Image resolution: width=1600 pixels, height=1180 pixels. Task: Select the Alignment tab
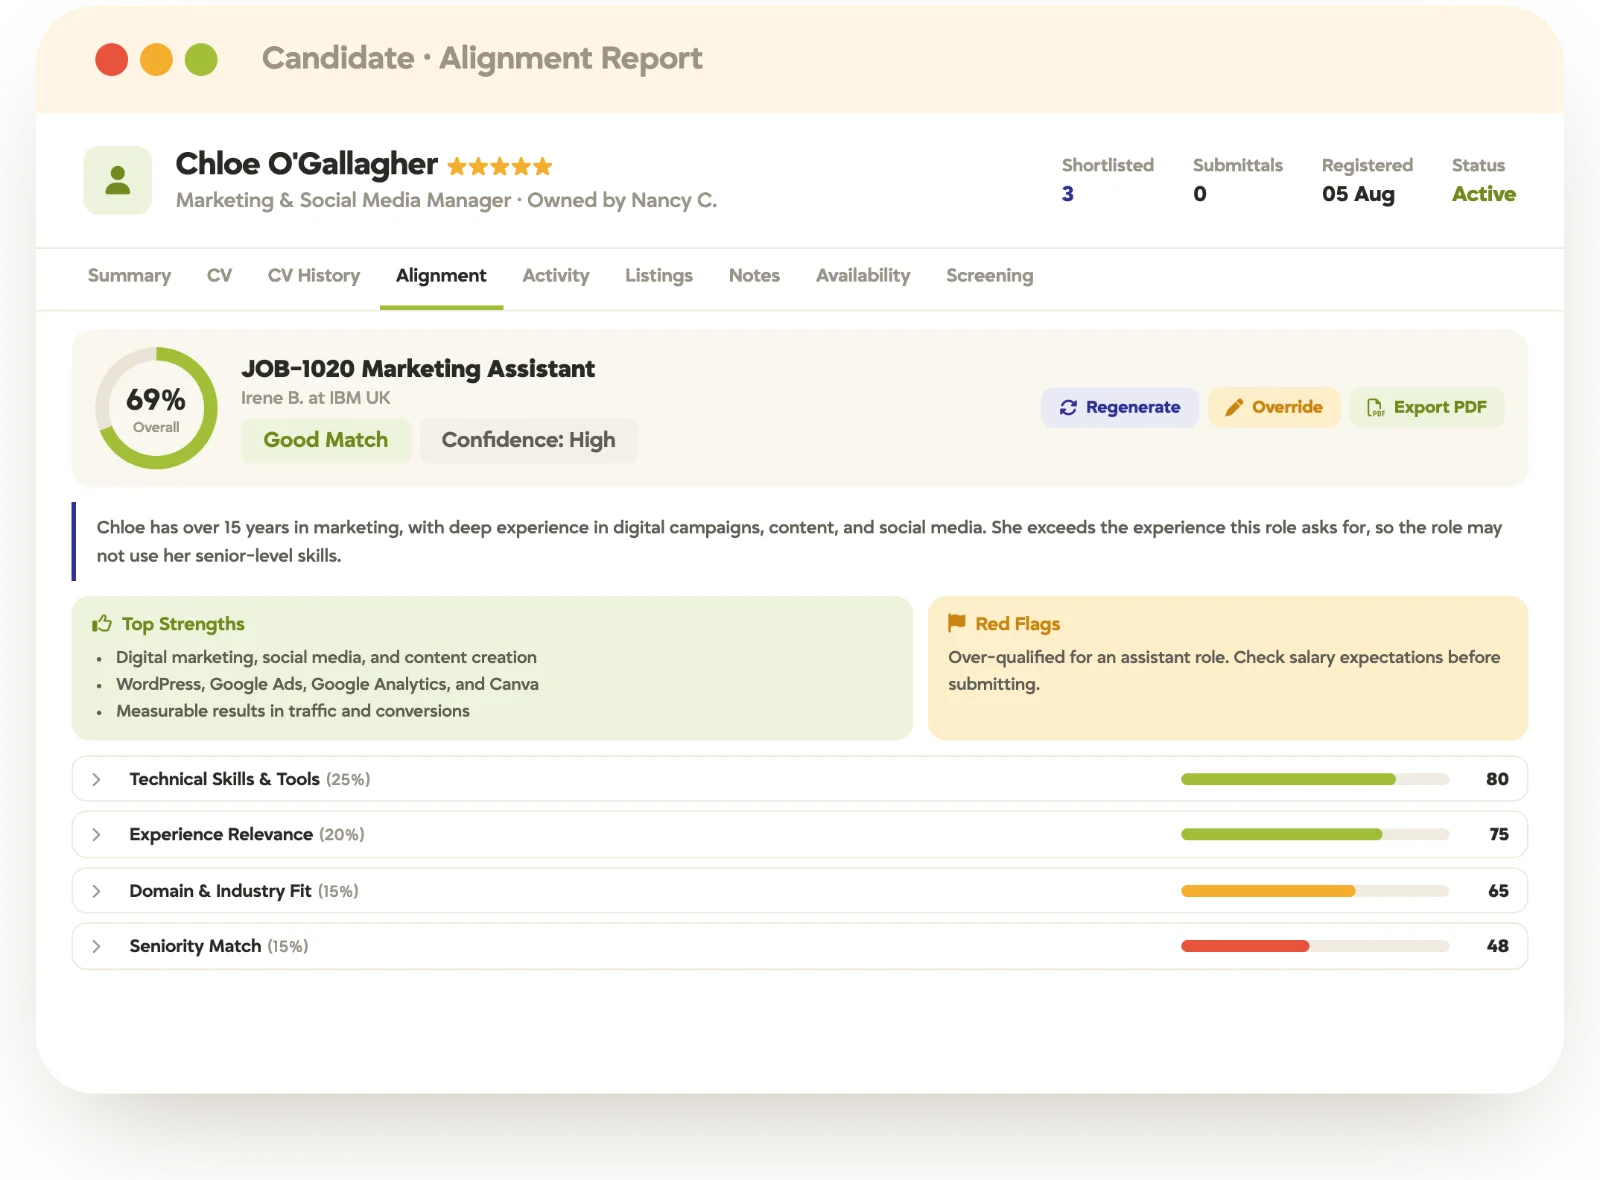441,275
